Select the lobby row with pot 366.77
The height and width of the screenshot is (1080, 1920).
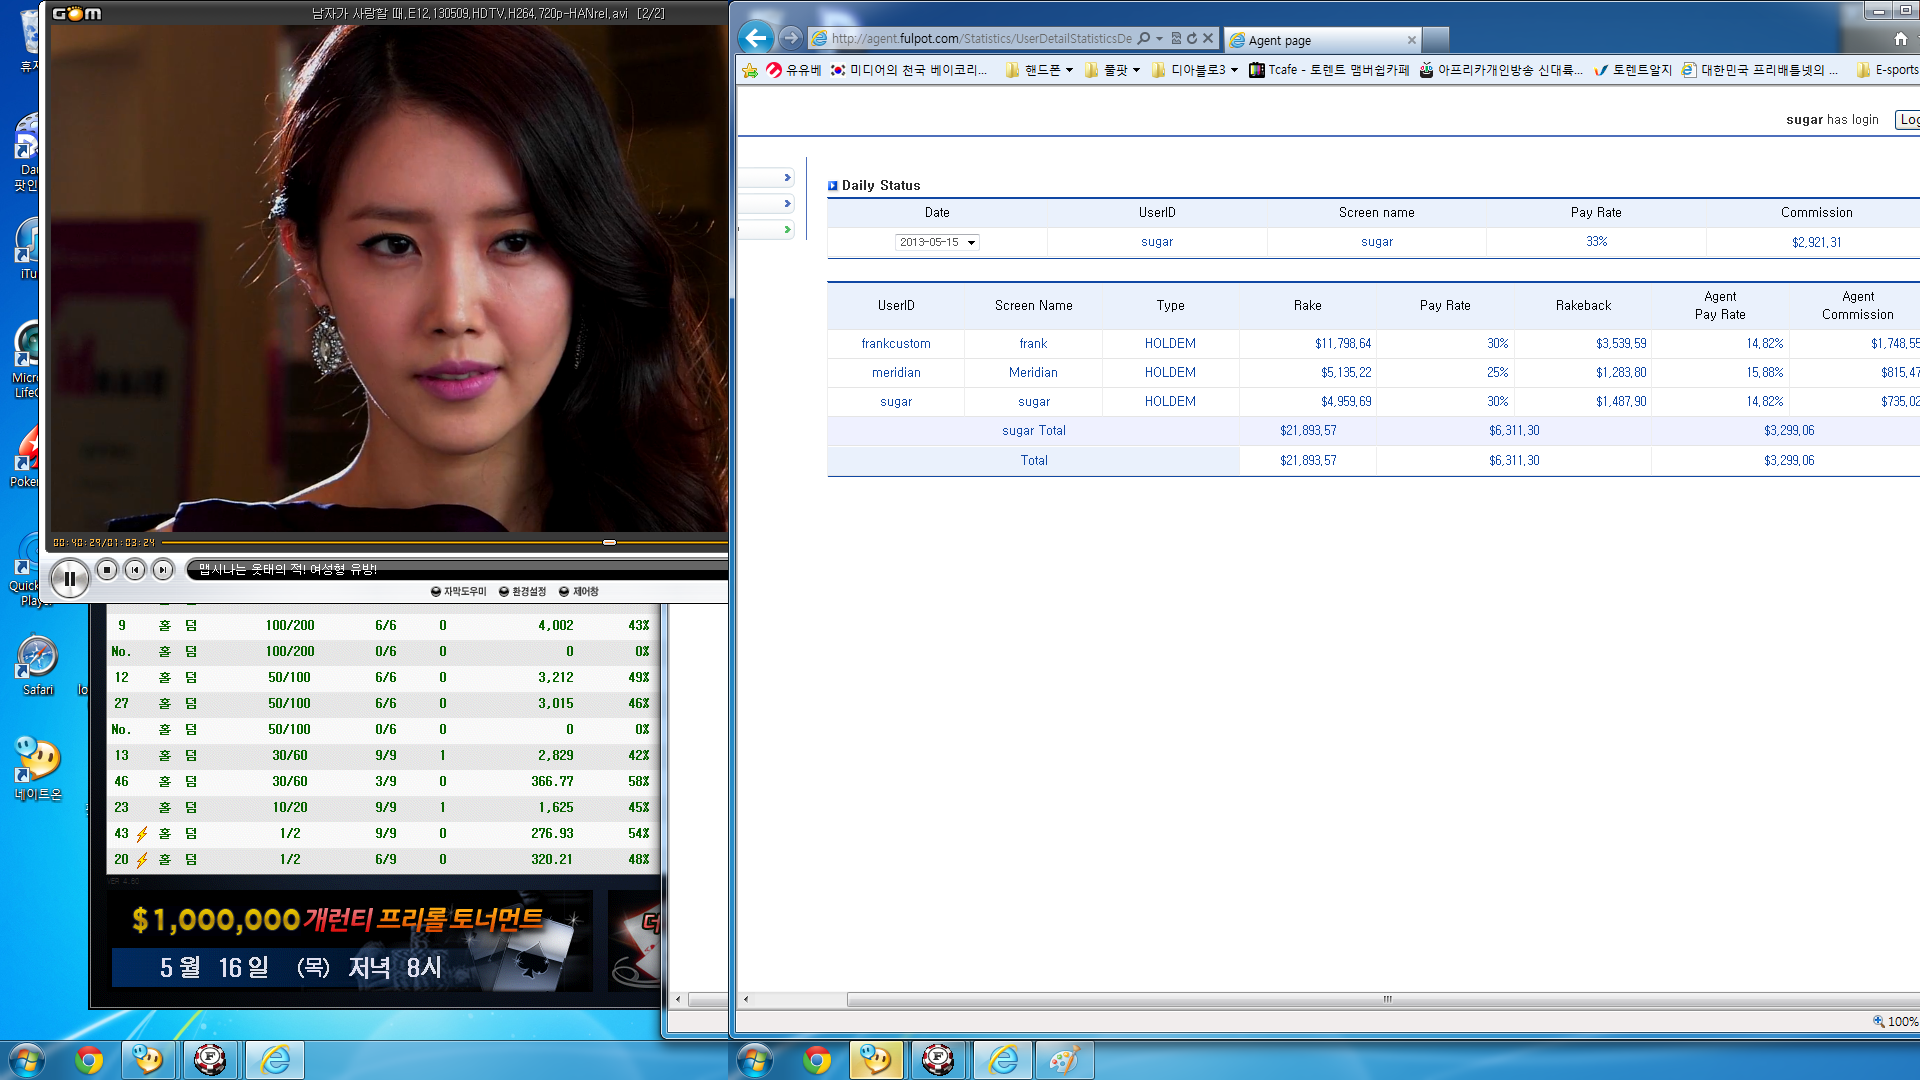[382, 781]
